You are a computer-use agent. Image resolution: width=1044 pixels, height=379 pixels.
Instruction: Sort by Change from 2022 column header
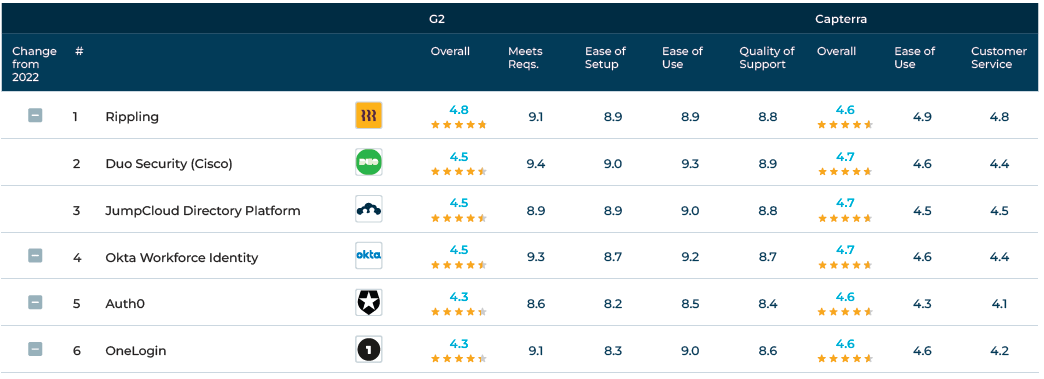tap(34, 64)
